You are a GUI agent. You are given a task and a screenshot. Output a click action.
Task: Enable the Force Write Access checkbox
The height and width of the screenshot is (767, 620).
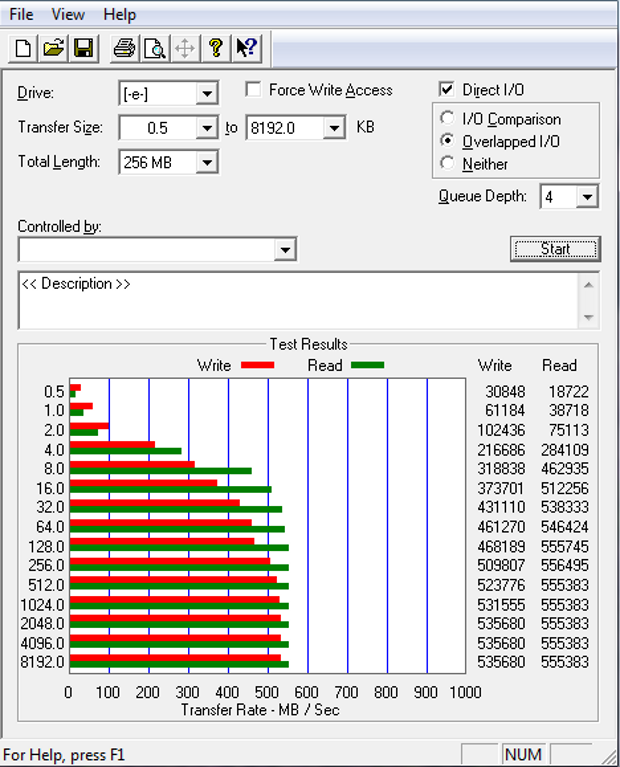click(x=253, y=90)
